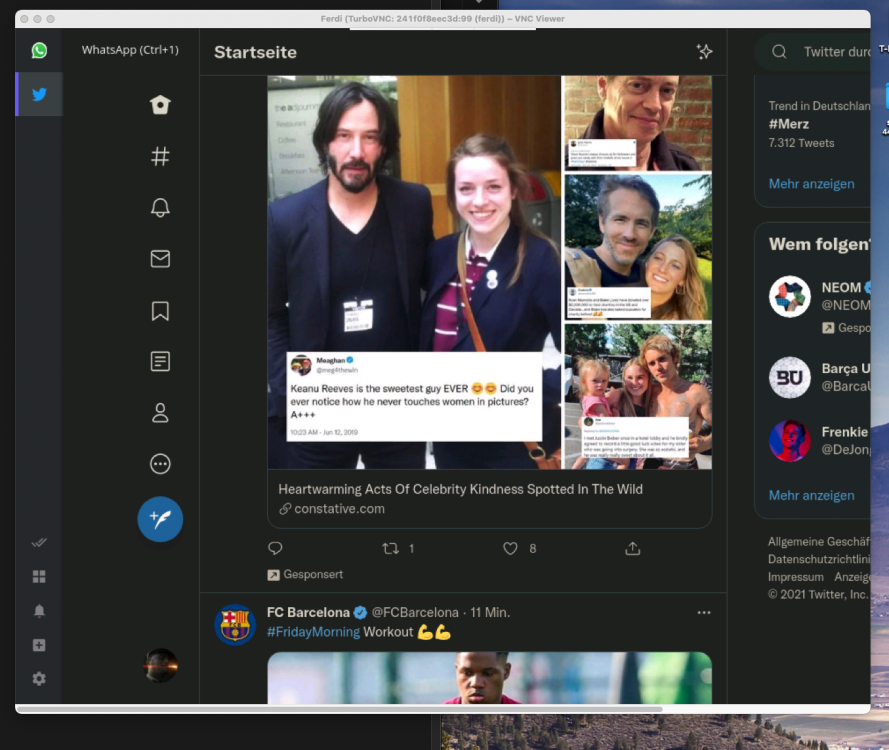The height and width of the screenshot is (750, 889).
Task: Open the Keanu Reeves photo
Action: [414, 272]
